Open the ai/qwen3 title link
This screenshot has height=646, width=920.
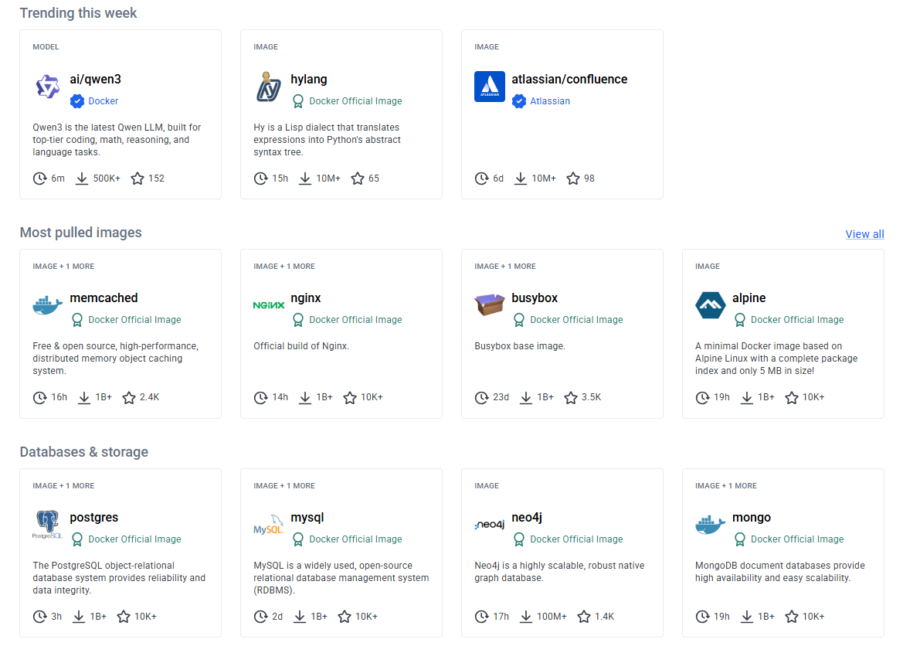pos(95,79)
